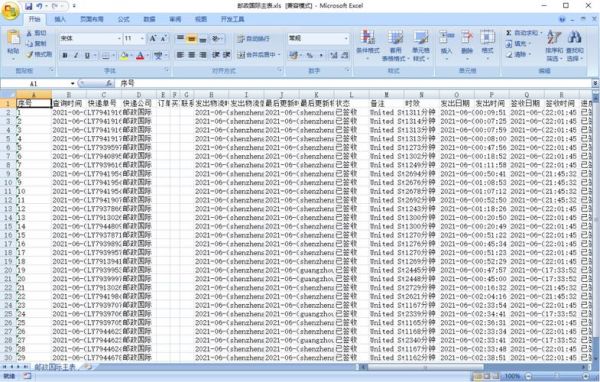The width and height of the screenshot is (600, 382).
Task: Switch to the Insert ribbon tab
Action: pos(60,19)
